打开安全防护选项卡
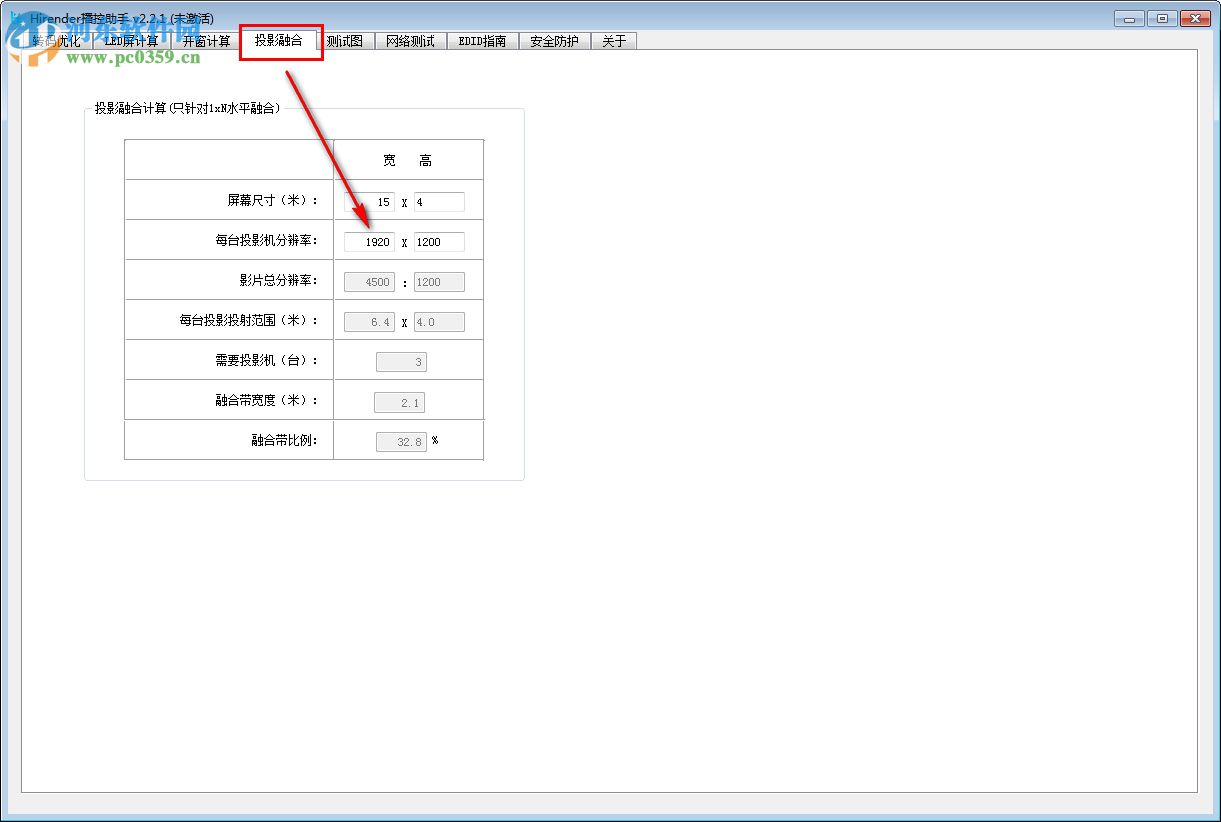Image resolution: width=1221 pixels, height=822 pixels. point(553,41)
